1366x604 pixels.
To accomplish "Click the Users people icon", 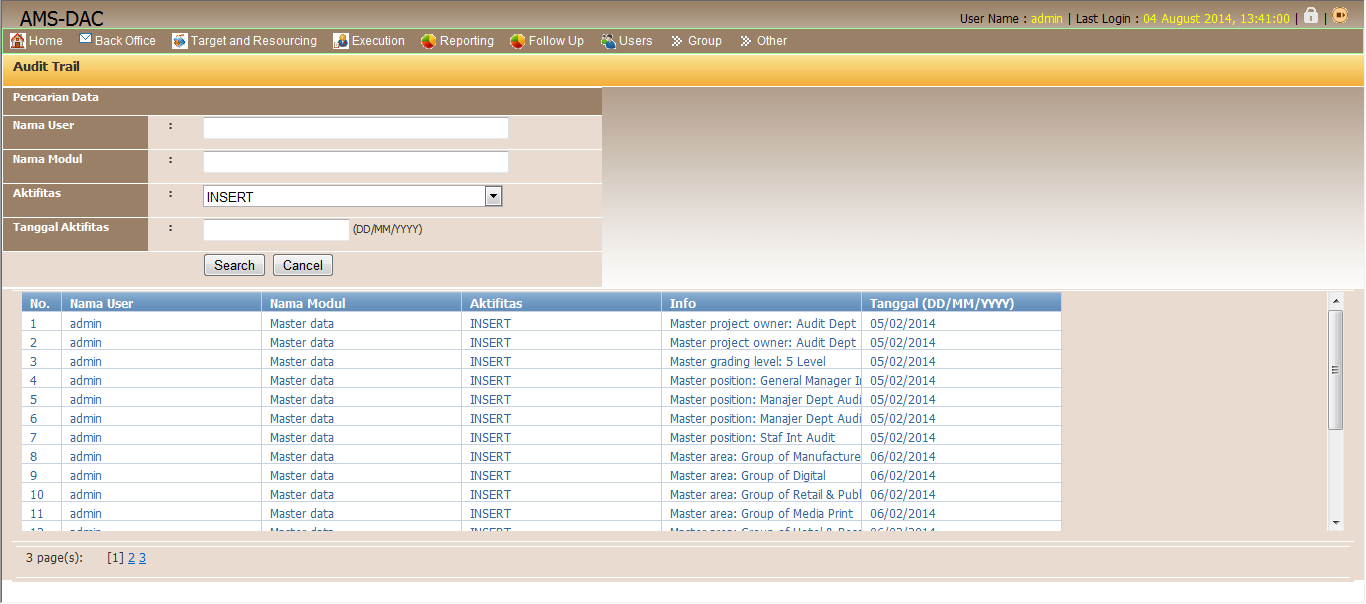I will tap(608, 41).
